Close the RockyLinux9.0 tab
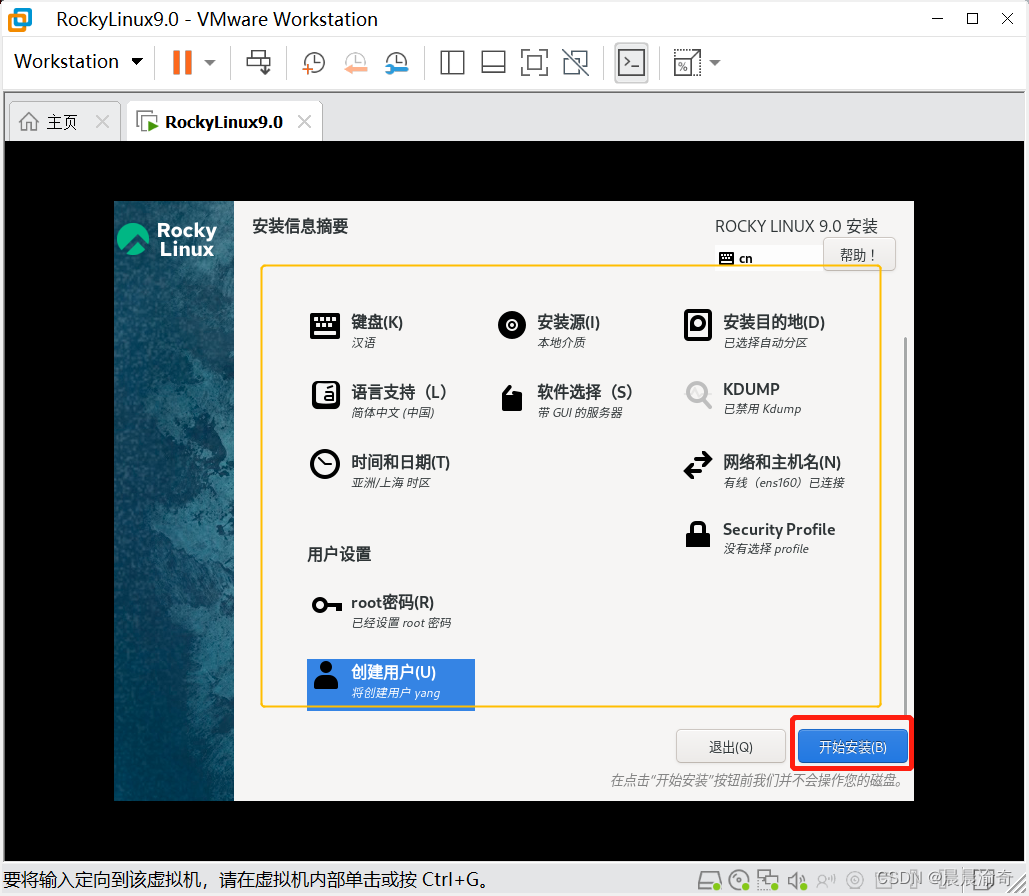The width and height of the screenshot is (1029, 896). point(304,121)
